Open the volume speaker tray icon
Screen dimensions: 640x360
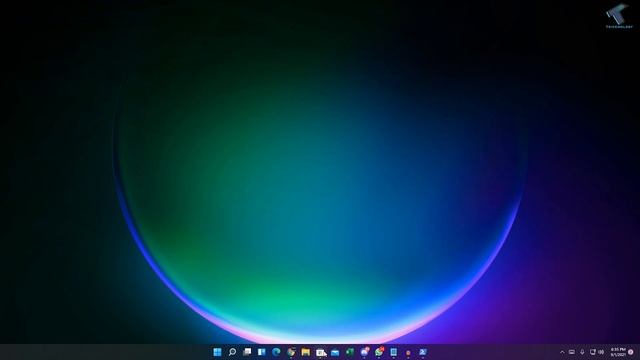[x=601, y=352]
